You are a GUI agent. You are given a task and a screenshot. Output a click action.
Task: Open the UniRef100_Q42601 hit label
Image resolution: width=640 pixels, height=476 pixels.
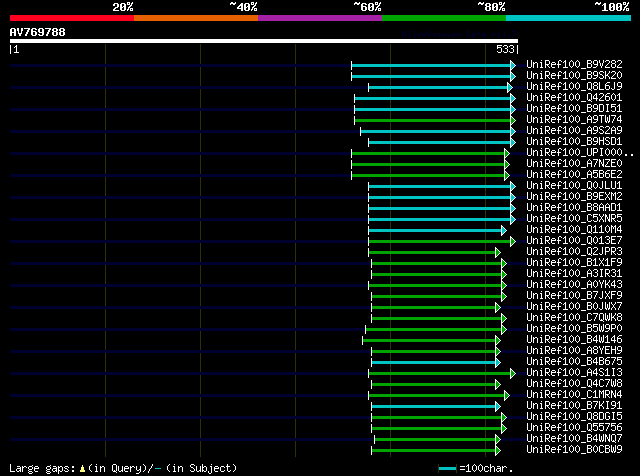(x=574, y=98)
